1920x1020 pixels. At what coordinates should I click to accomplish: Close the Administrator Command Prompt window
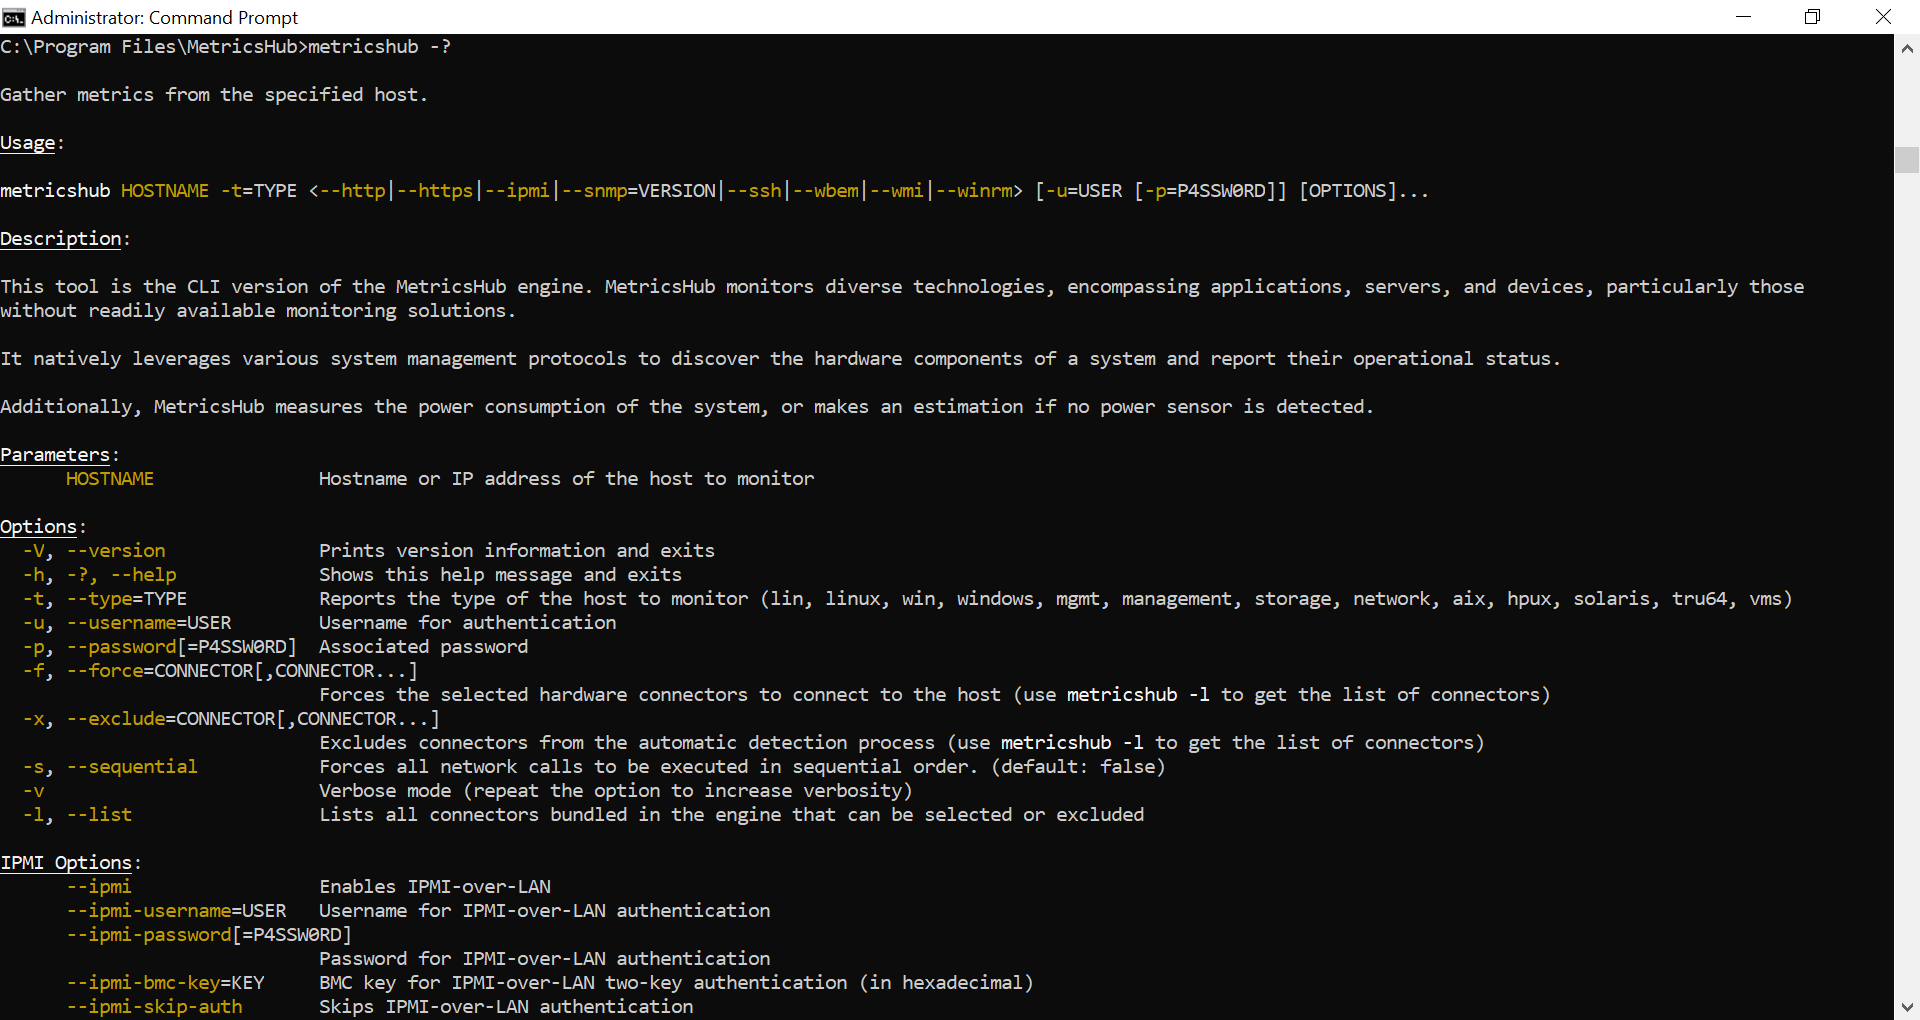pyautogui.click(x=1883, y=17)
